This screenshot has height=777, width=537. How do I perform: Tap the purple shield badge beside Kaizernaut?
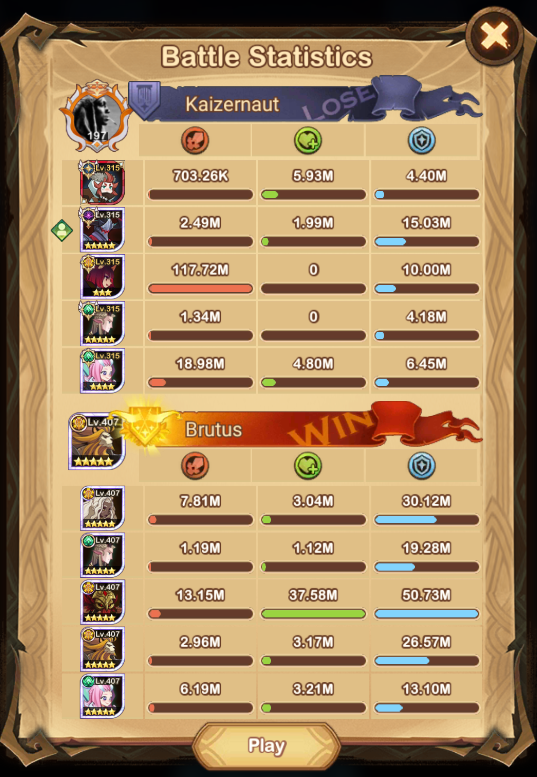click(x=144, y=101)
